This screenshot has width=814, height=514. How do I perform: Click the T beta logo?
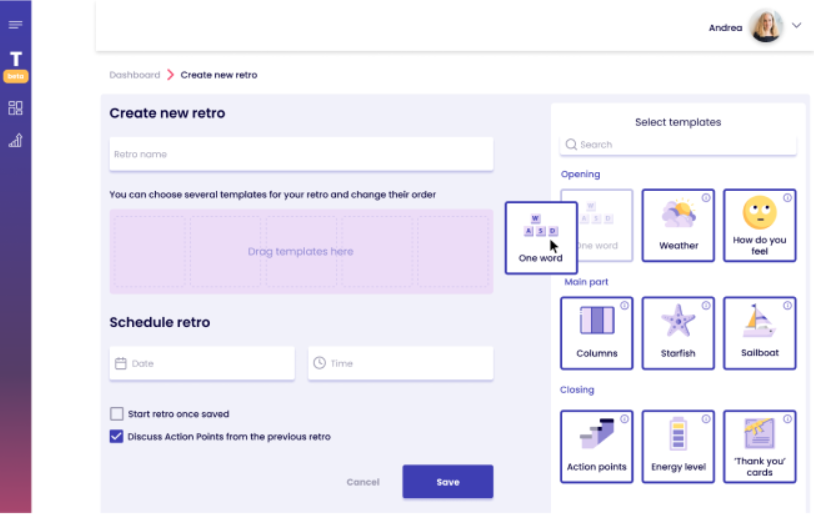click(x=16, y=66)
